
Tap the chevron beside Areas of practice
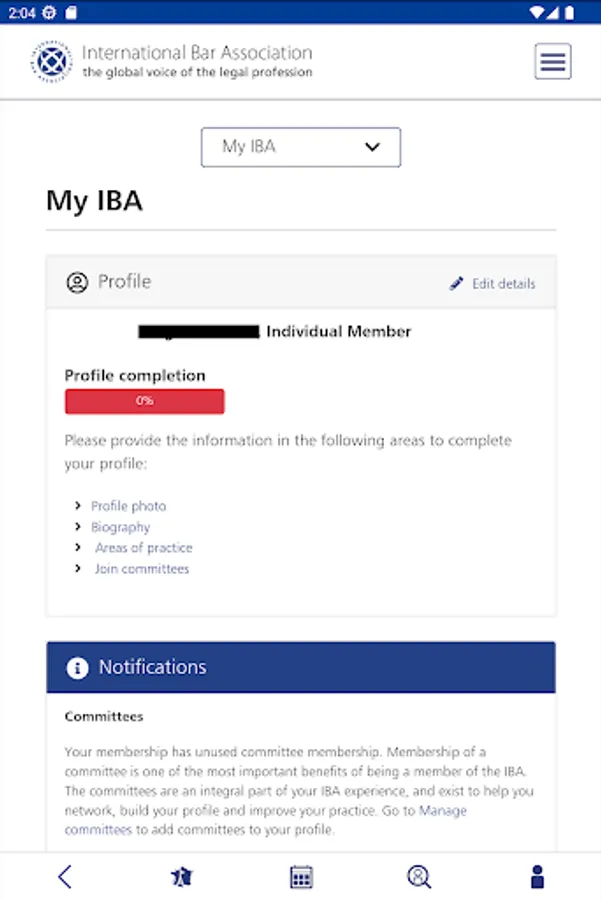pos(78,548)
